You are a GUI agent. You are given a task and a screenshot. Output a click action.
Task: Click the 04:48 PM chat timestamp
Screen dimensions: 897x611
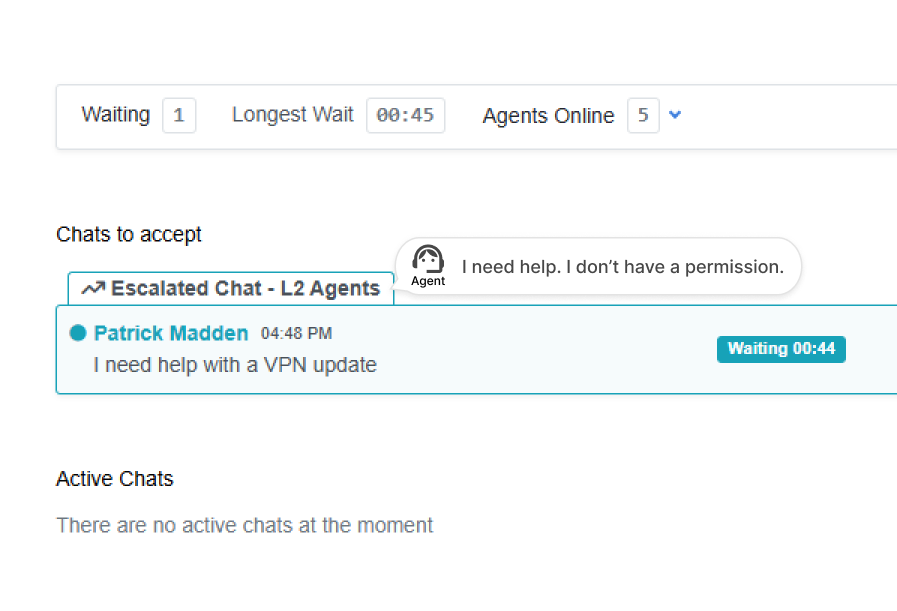coord(296,333)
